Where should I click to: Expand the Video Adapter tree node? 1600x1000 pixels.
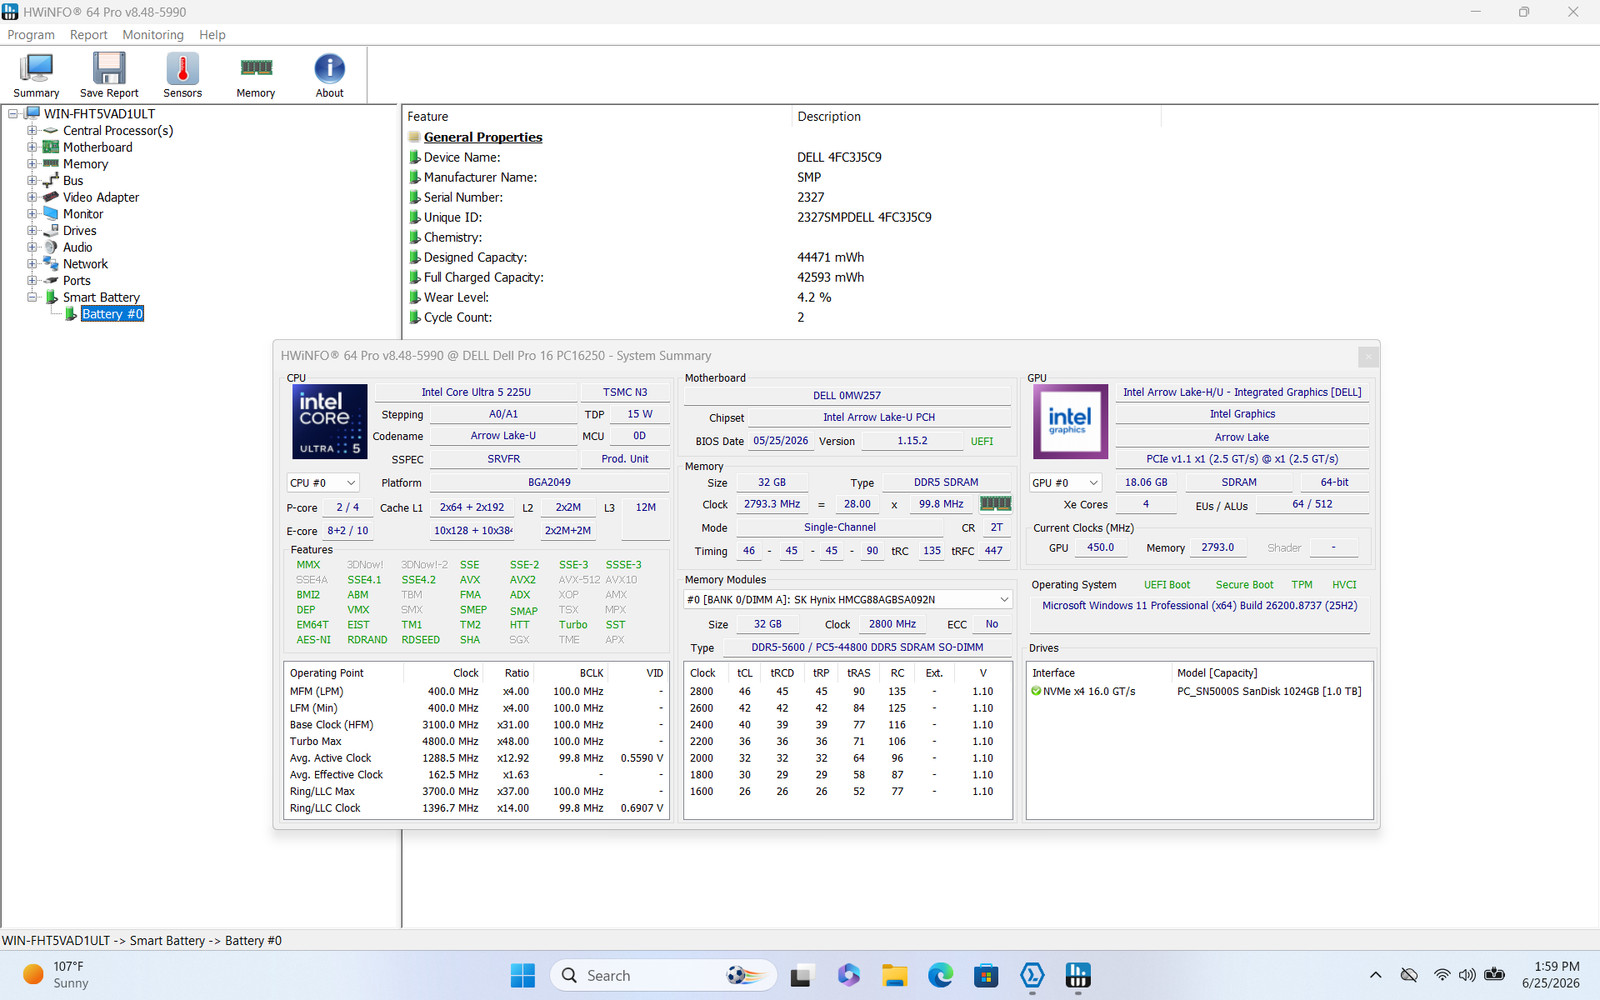pyautogui.click(x=32, y=197)
